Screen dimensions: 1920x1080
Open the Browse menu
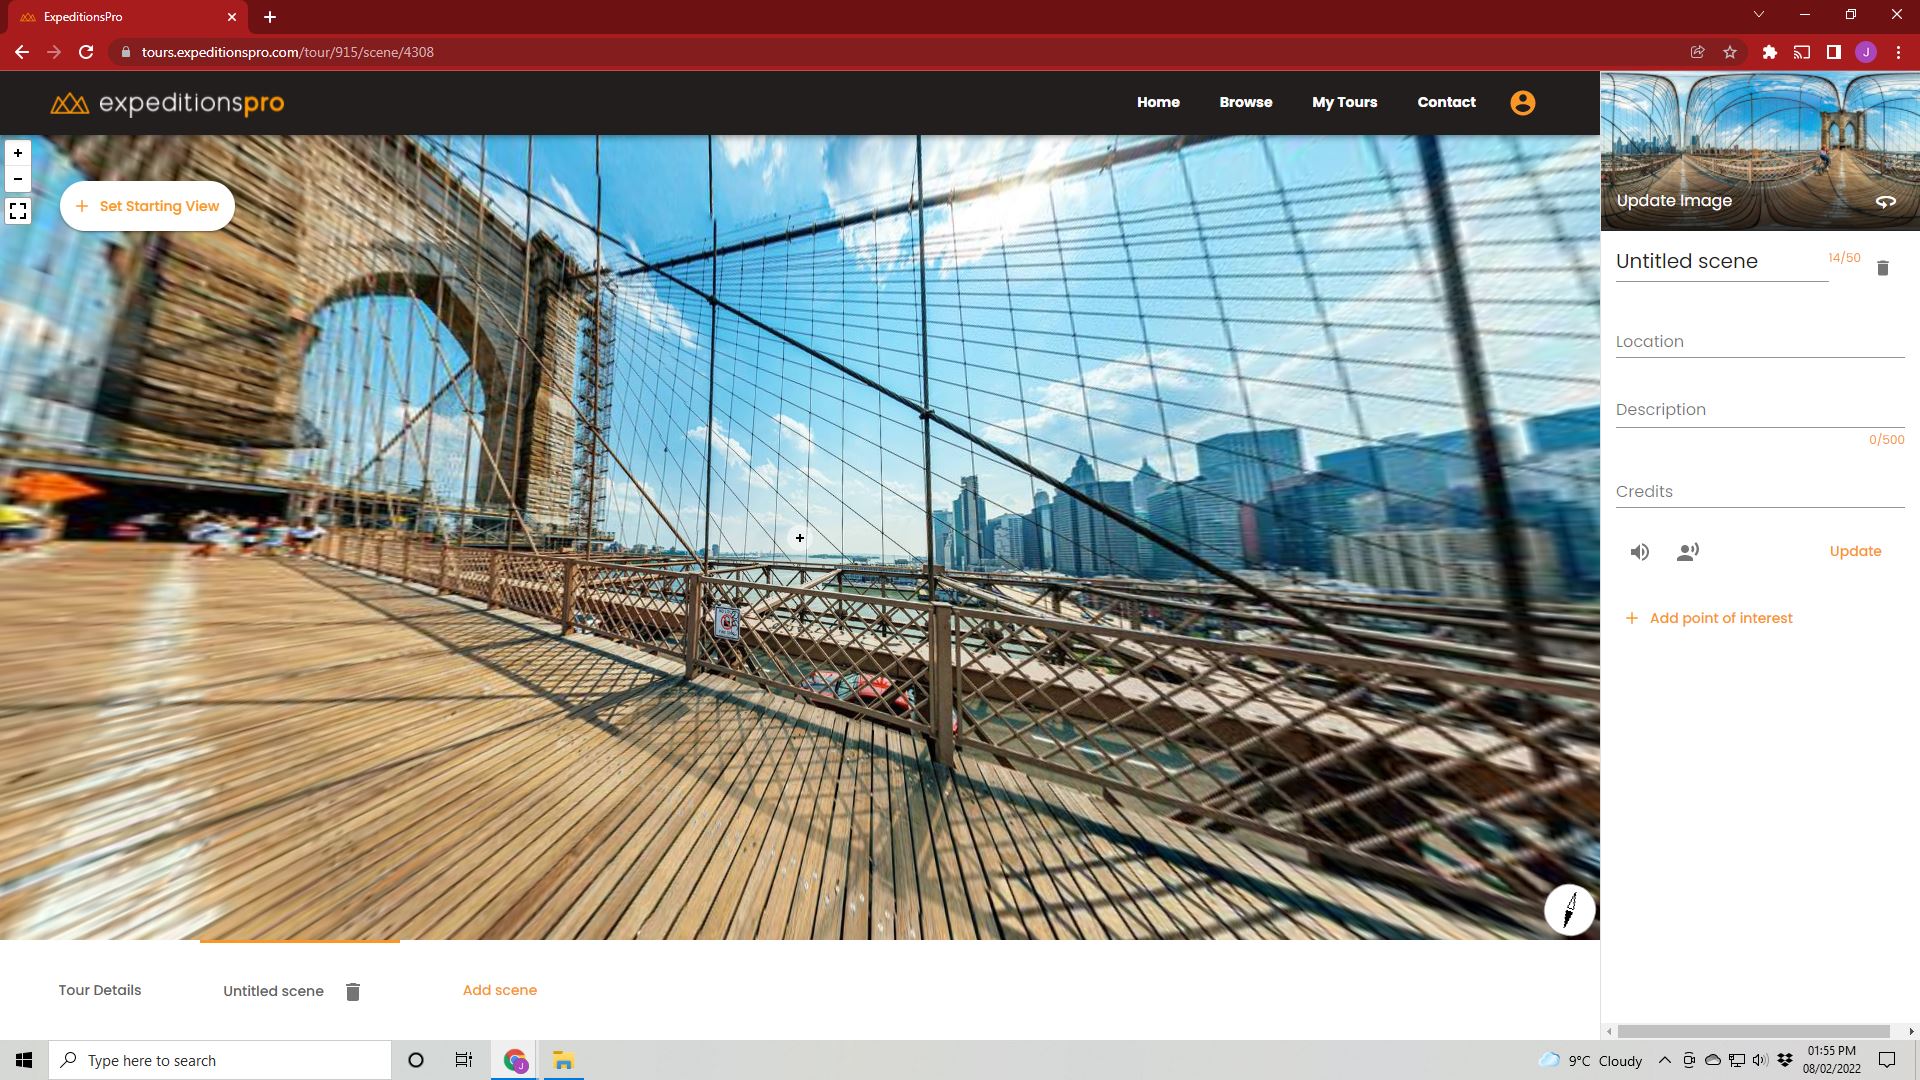pyautogui.click(x=1245, y=102)
